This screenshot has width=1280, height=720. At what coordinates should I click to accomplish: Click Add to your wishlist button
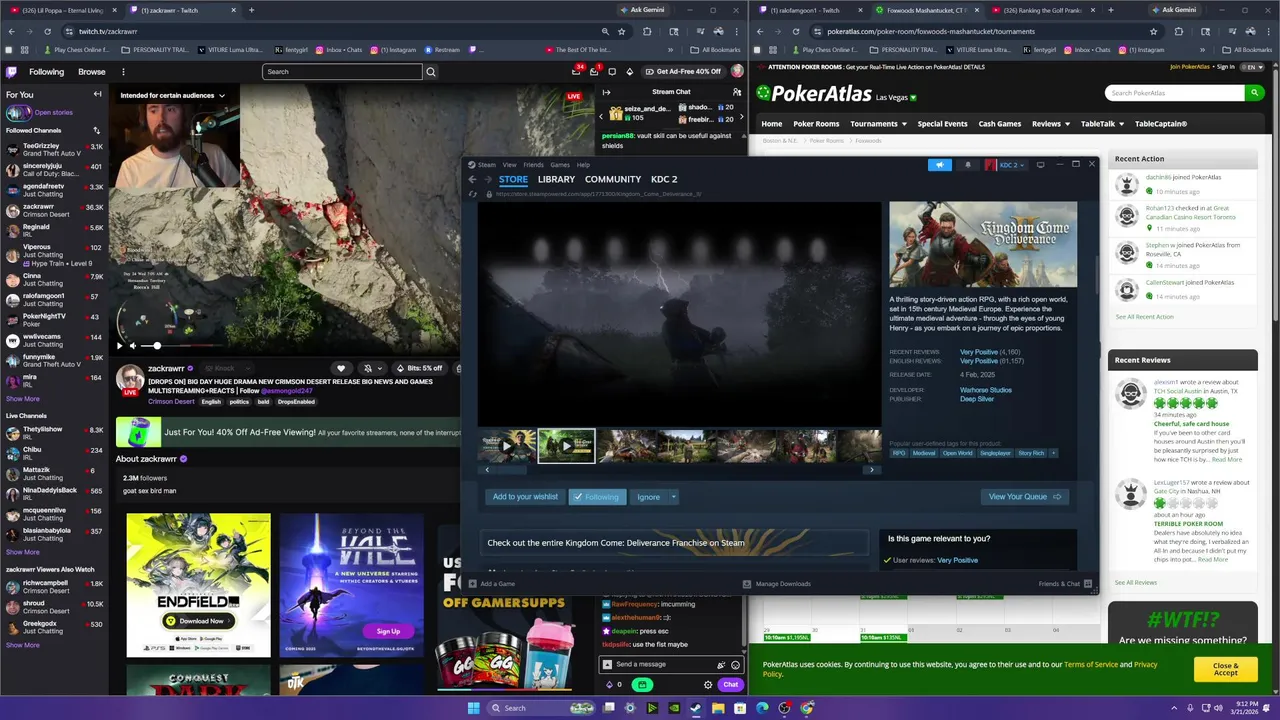tap(525, 497)
